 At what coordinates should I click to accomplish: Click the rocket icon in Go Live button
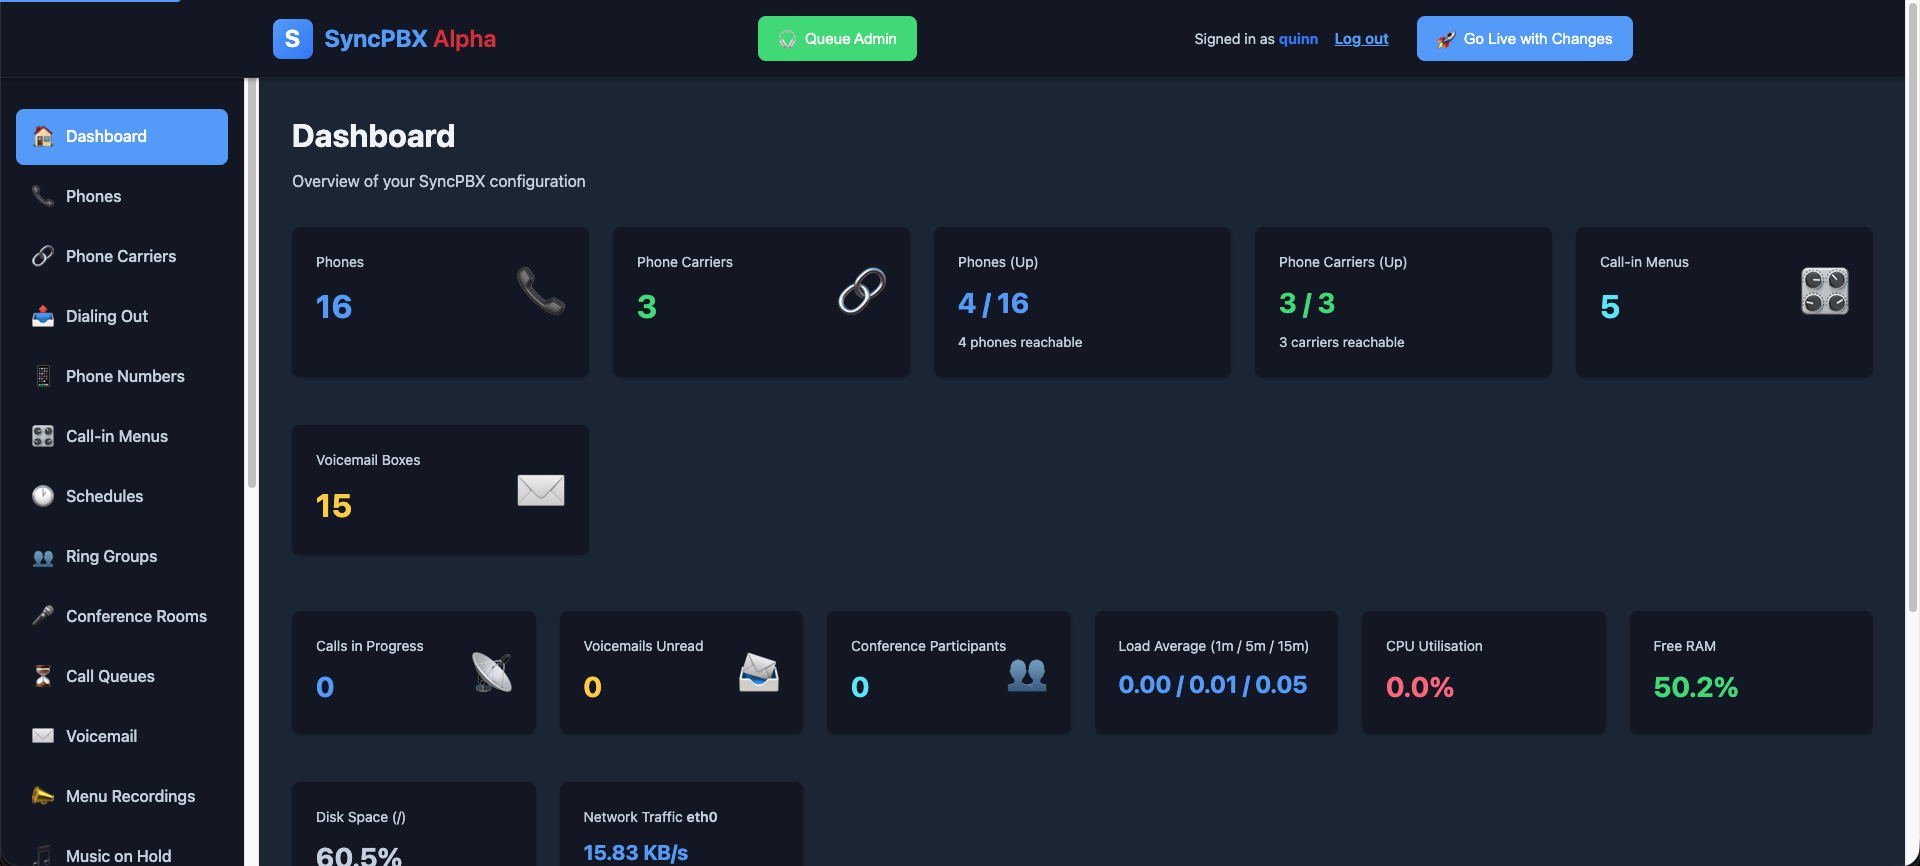pyautogui.click(x=1446, y=39)
